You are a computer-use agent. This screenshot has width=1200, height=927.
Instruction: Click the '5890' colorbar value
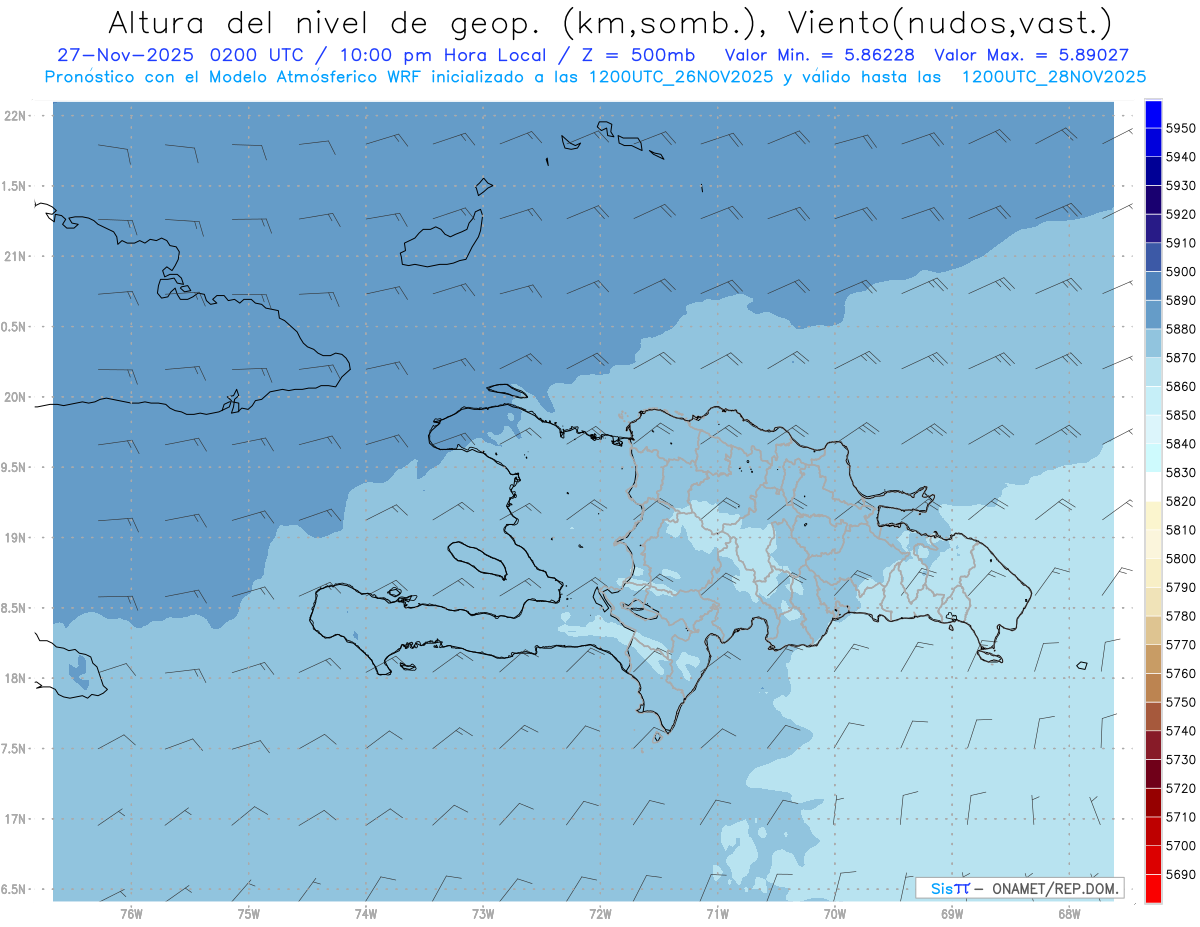click(1180, 300)
